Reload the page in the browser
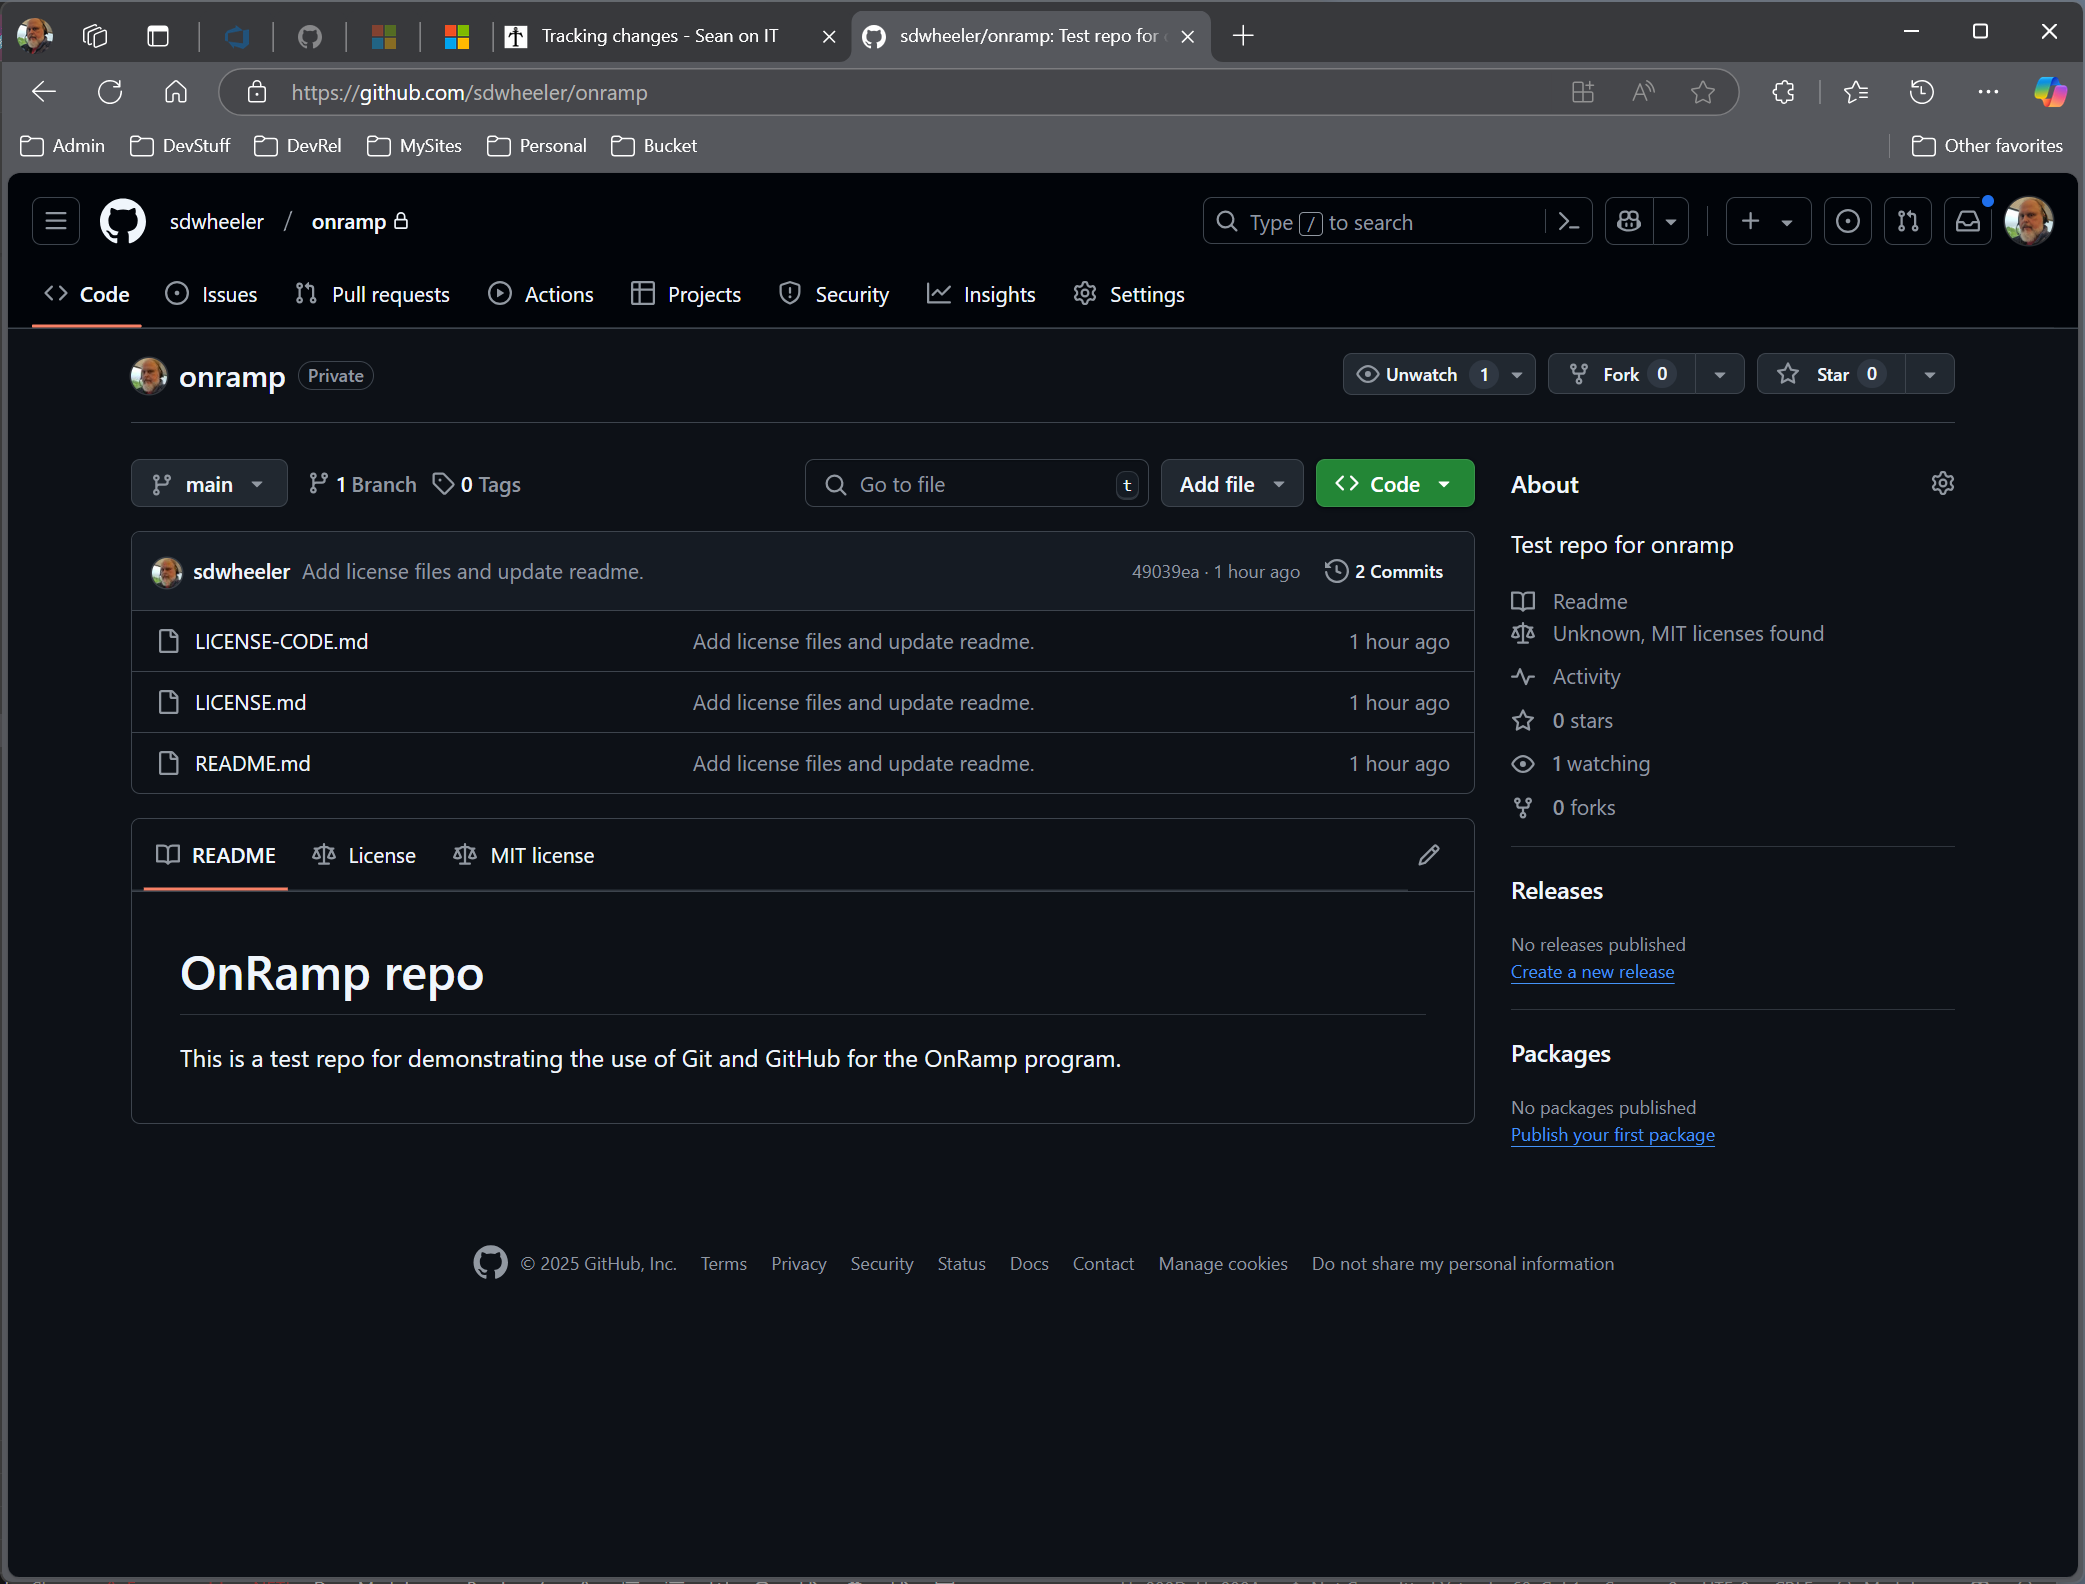The image size is (2085, 1584). click(x=110, y=92)
